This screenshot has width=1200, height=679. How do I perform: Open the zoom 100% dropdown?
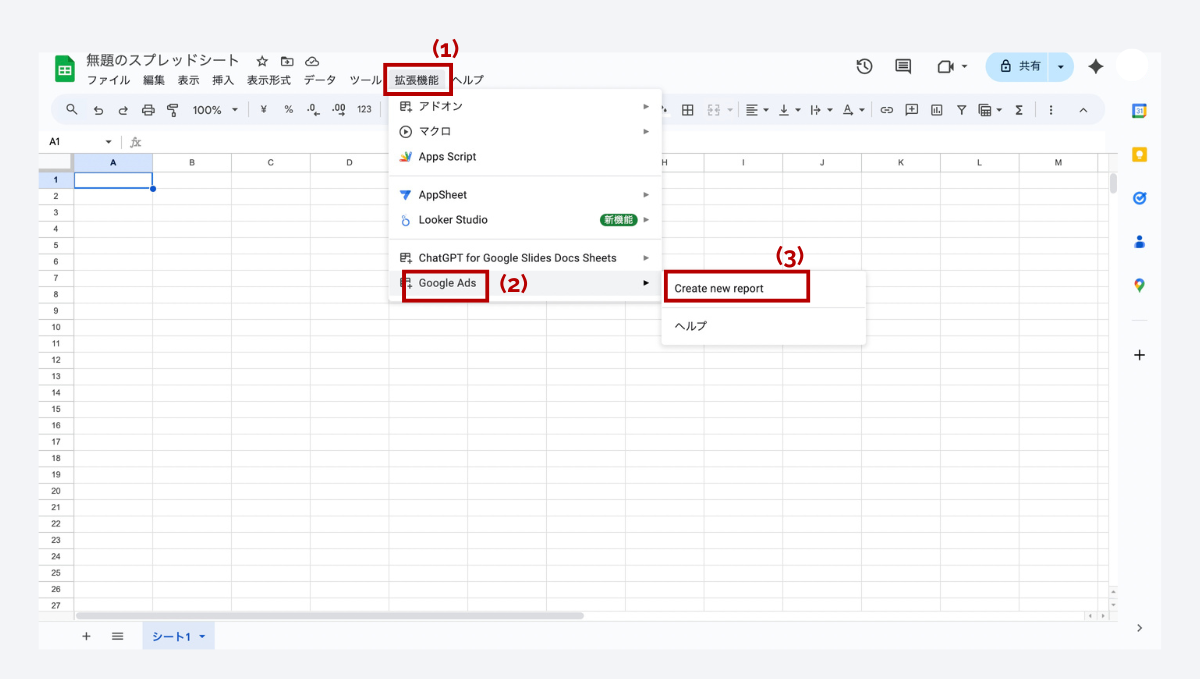coord(216,110)
